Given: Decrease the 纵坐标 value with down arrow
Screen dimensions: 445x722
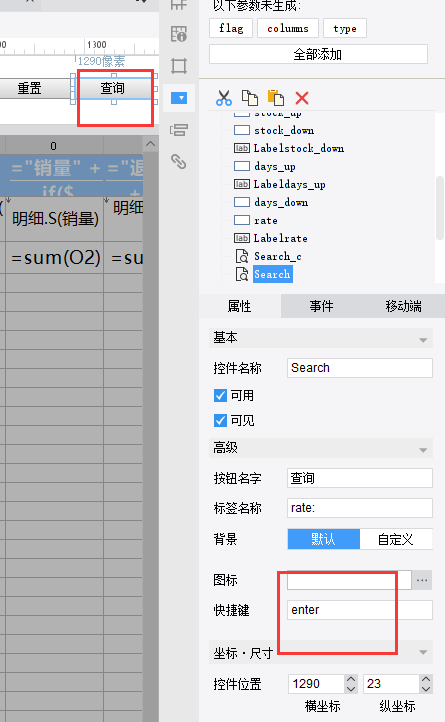Looking at the screenshot, I should click(426, 689).
